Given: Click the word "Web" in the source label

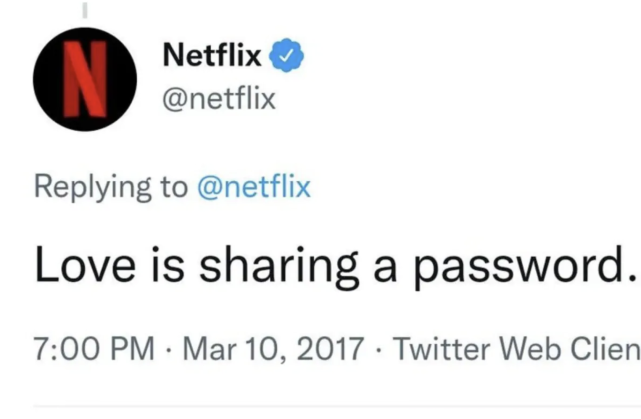Looking at the screenshot, I should (x=526, y=349).
